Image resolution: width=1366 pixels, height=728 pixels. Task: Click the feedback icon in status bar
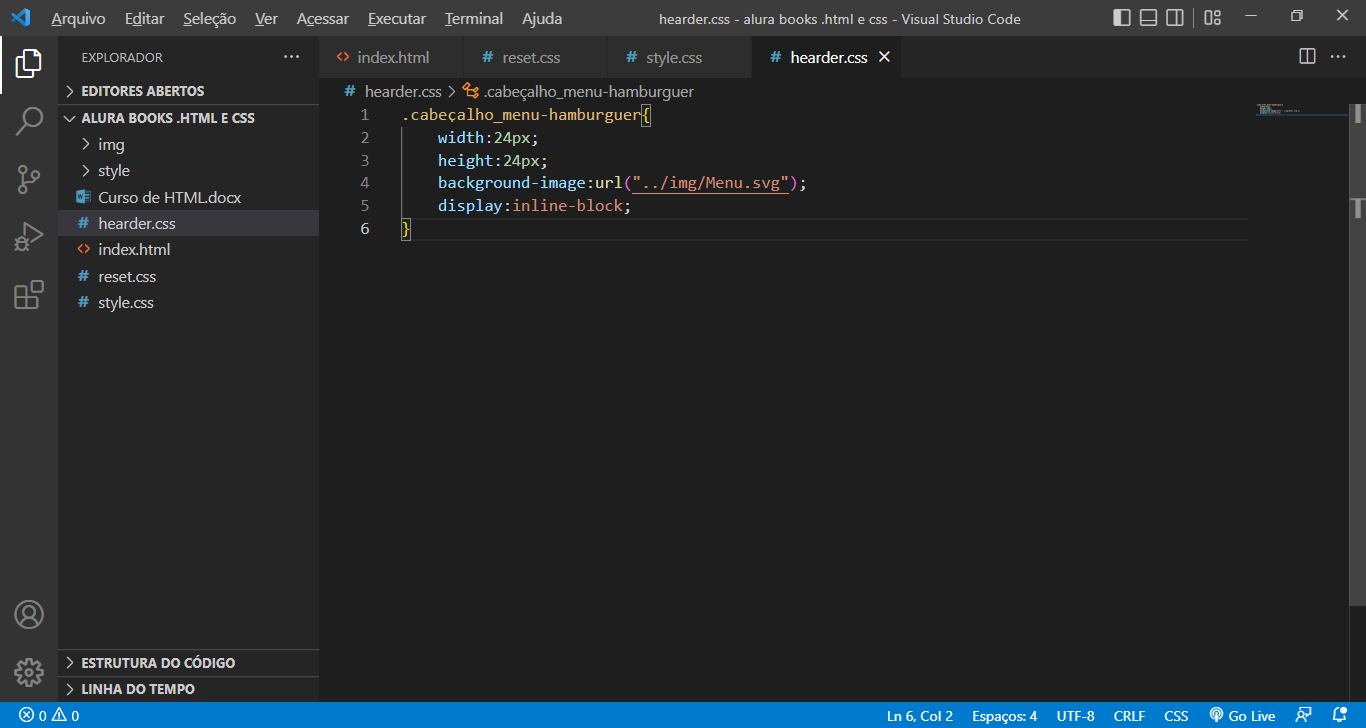point(1303,716)
